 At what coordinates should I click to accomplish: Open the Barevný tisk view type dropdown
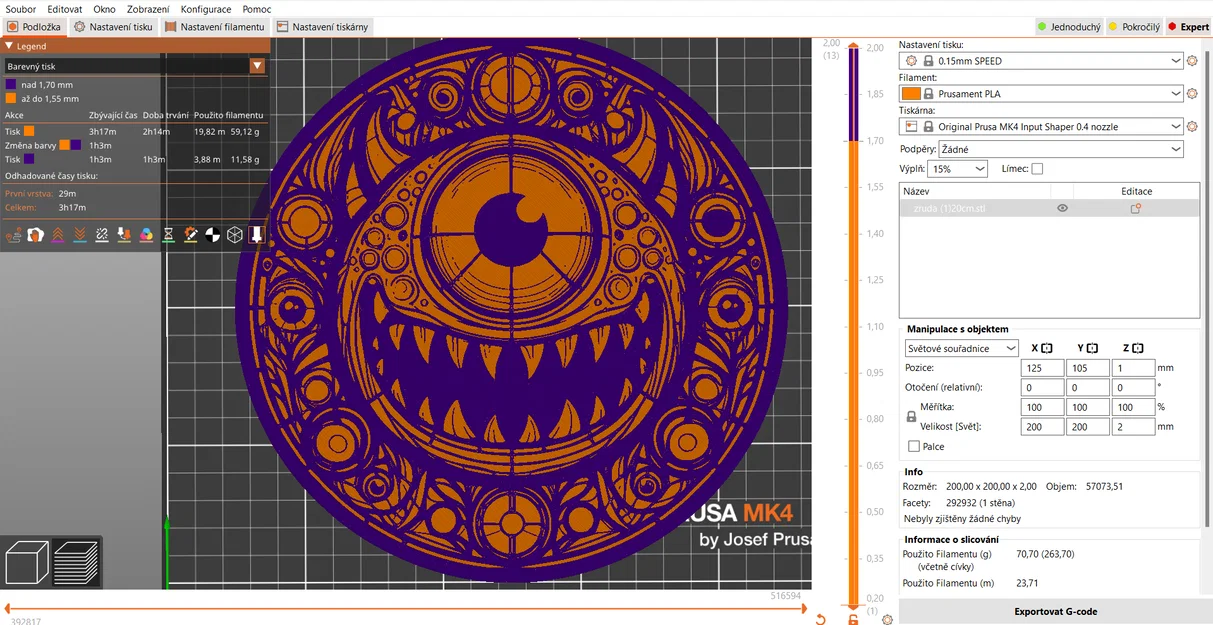[x=135, y=66]
